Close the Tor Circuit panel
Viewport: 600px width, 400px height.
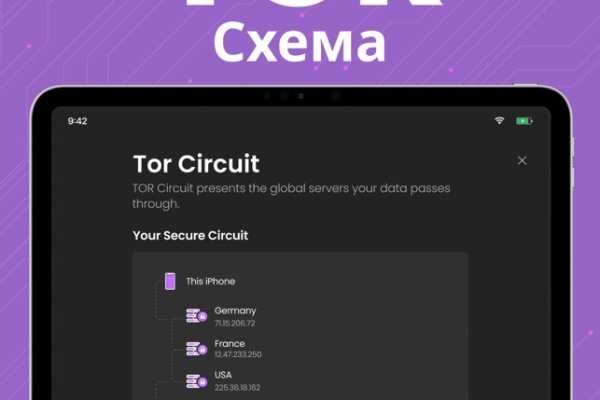pos(522,160)
